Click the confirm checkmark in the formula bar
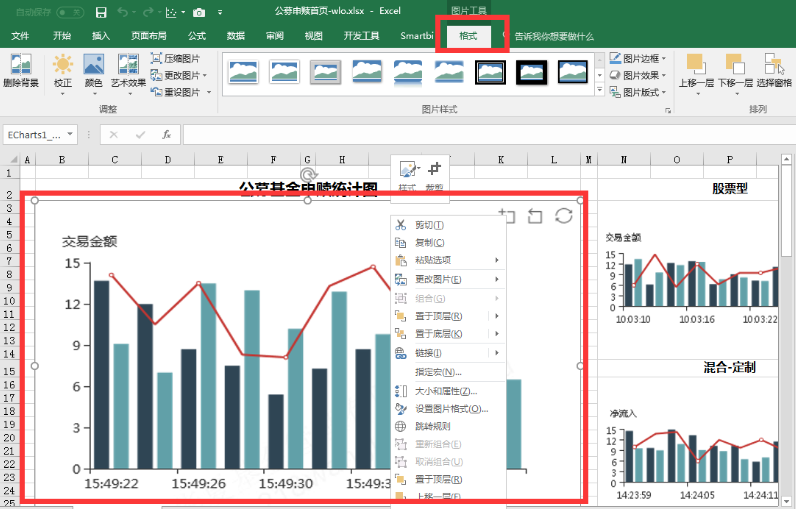Screen dimensions: 796x509 point(141,134)
